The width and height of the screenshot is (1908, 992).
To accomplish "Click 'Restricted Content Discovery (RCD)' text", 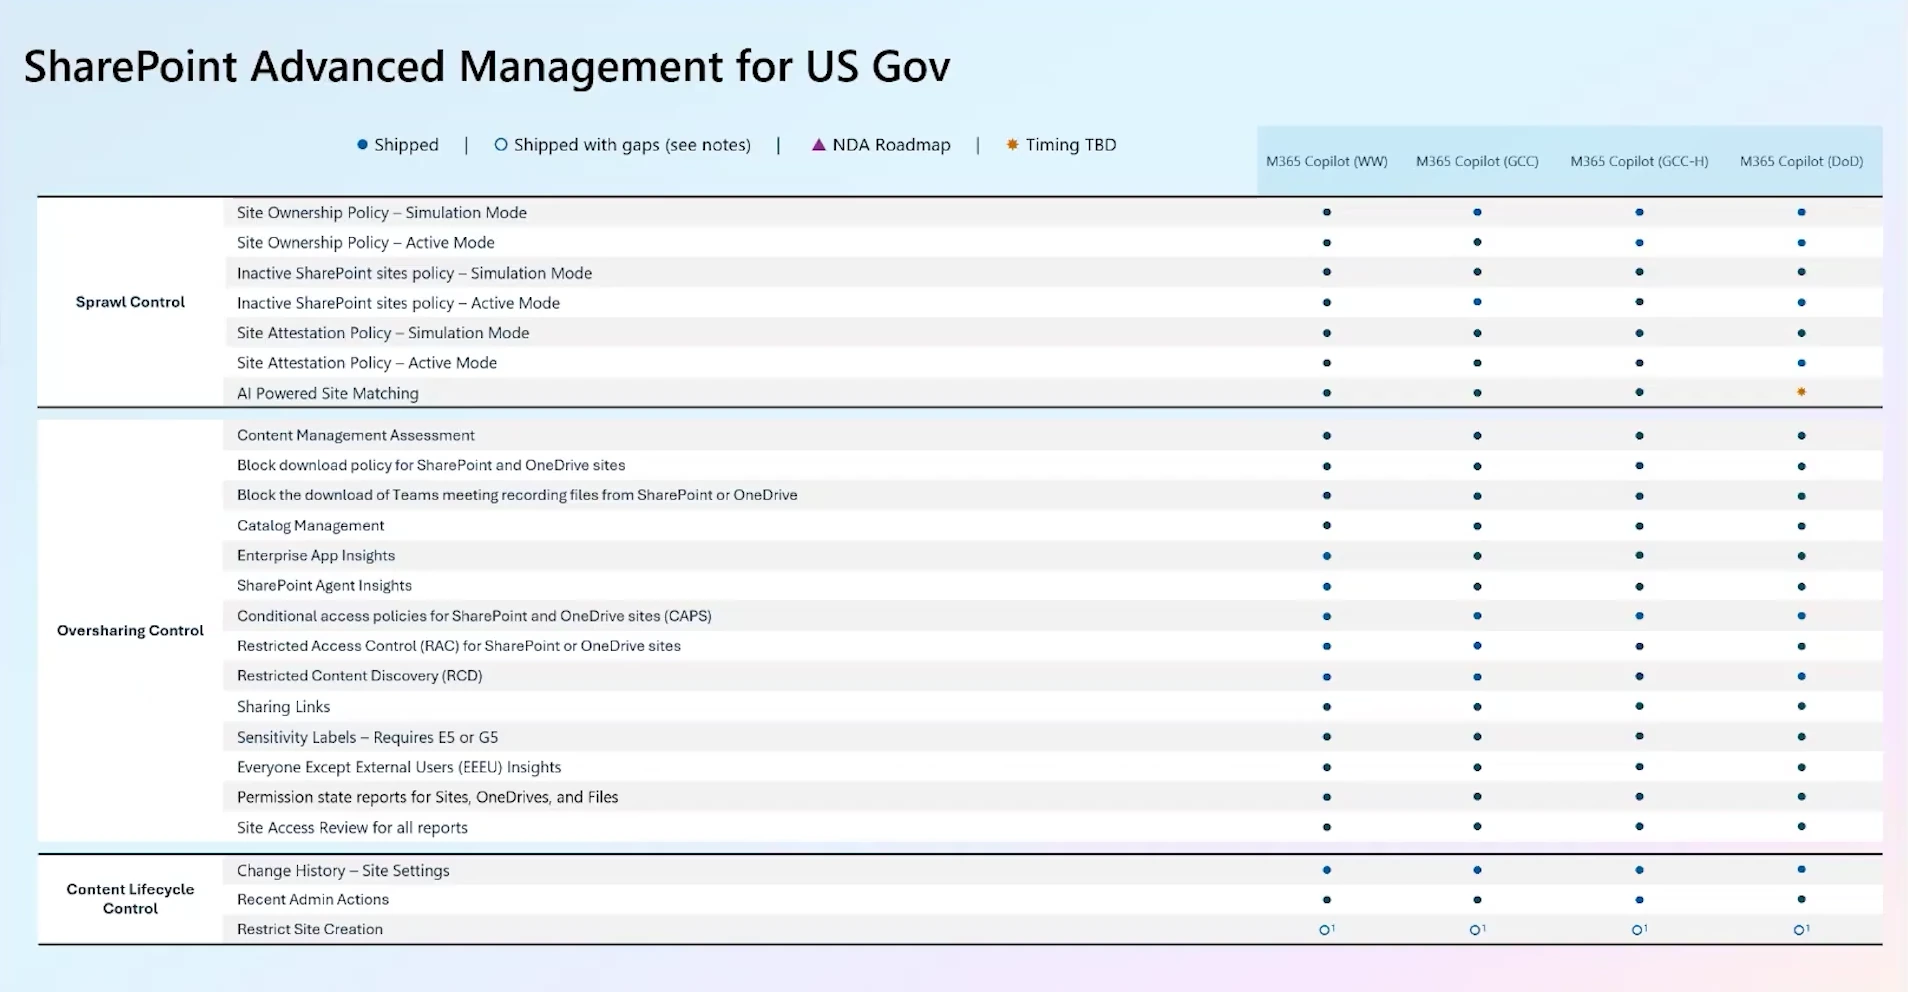I will coord(360,676).
